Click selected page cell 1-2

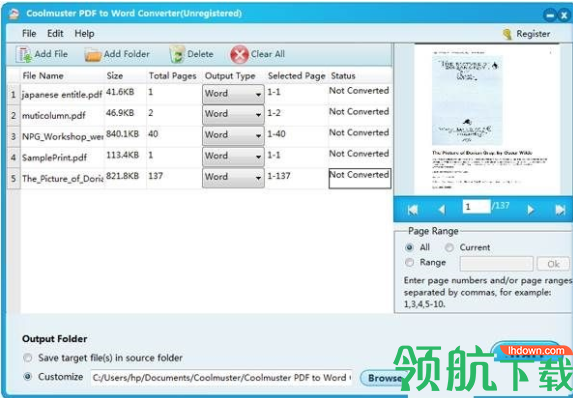(274, 113)
